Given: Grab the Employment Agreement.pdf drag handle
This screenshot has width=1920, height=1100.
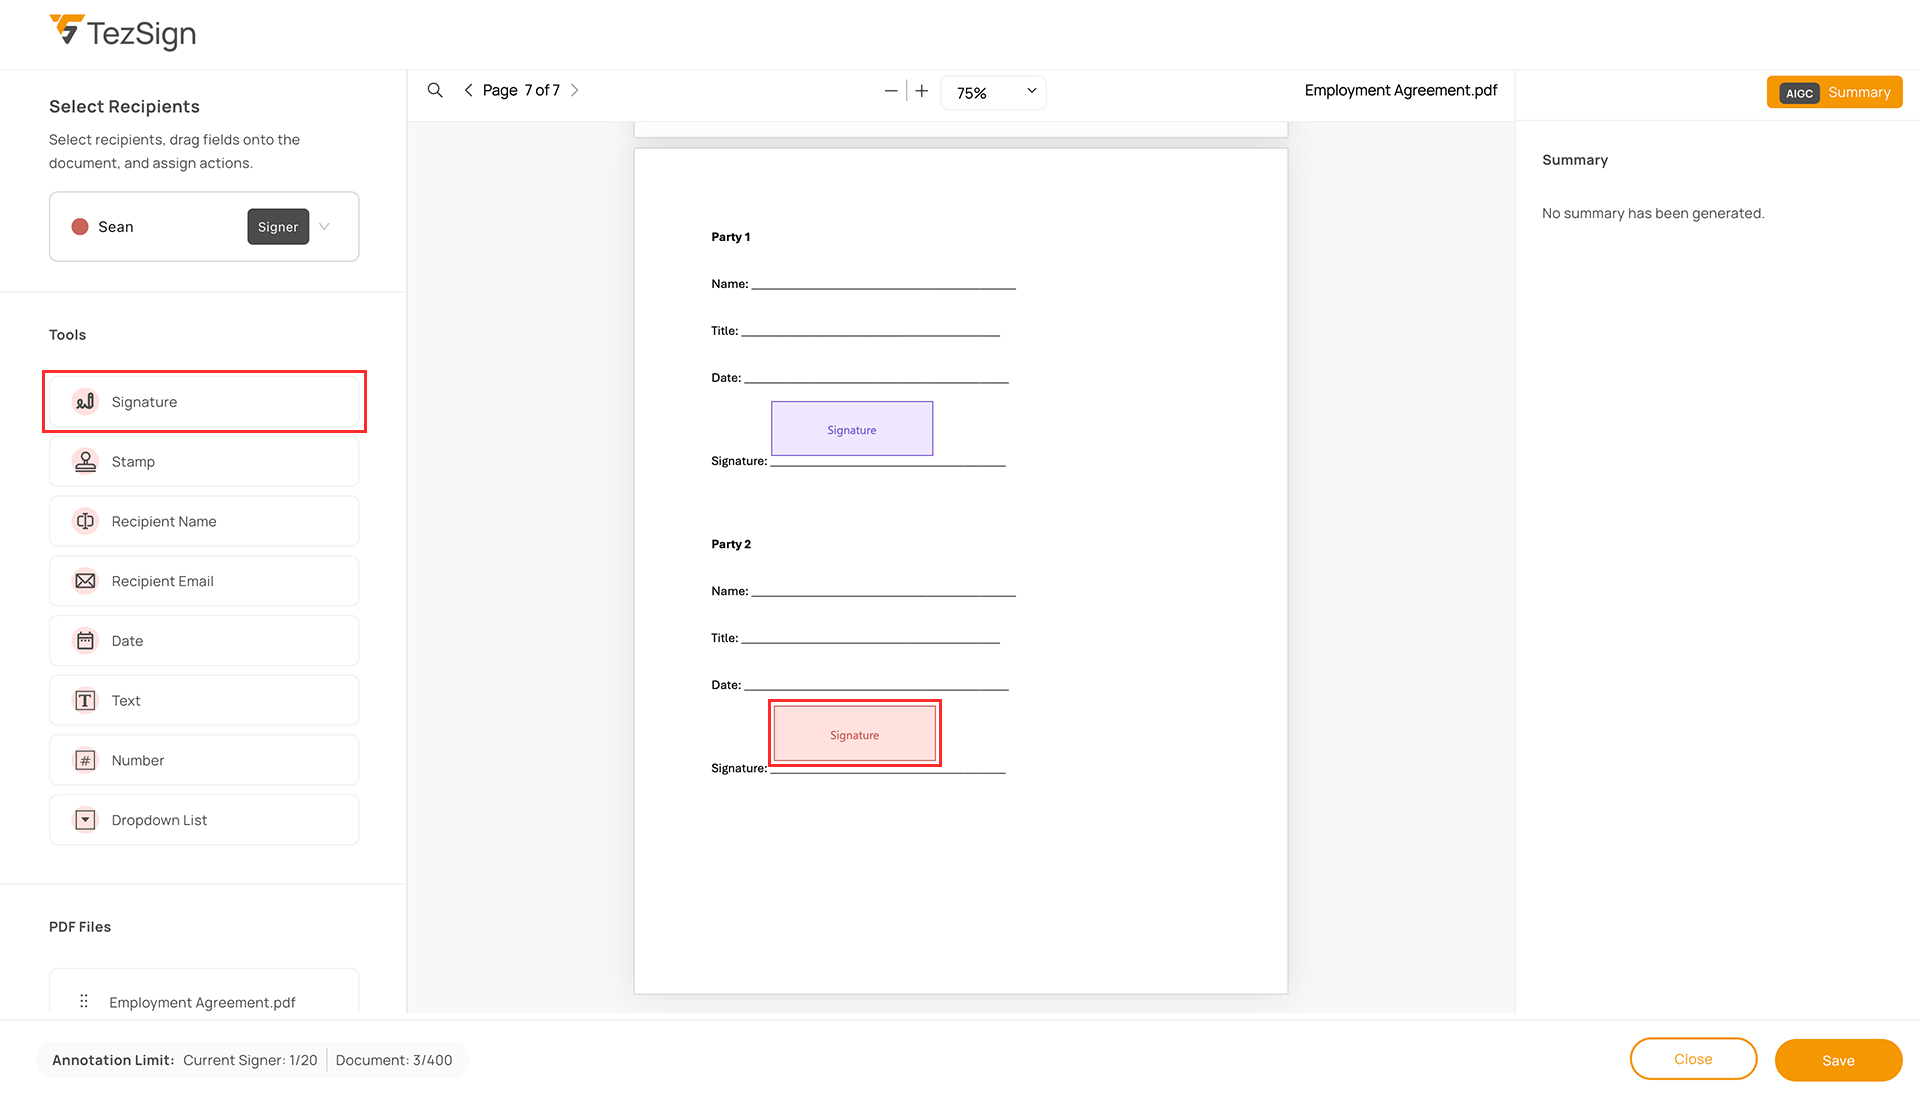Looking at the screenshot, I should pyautogui.click(x=84, y=1001).
